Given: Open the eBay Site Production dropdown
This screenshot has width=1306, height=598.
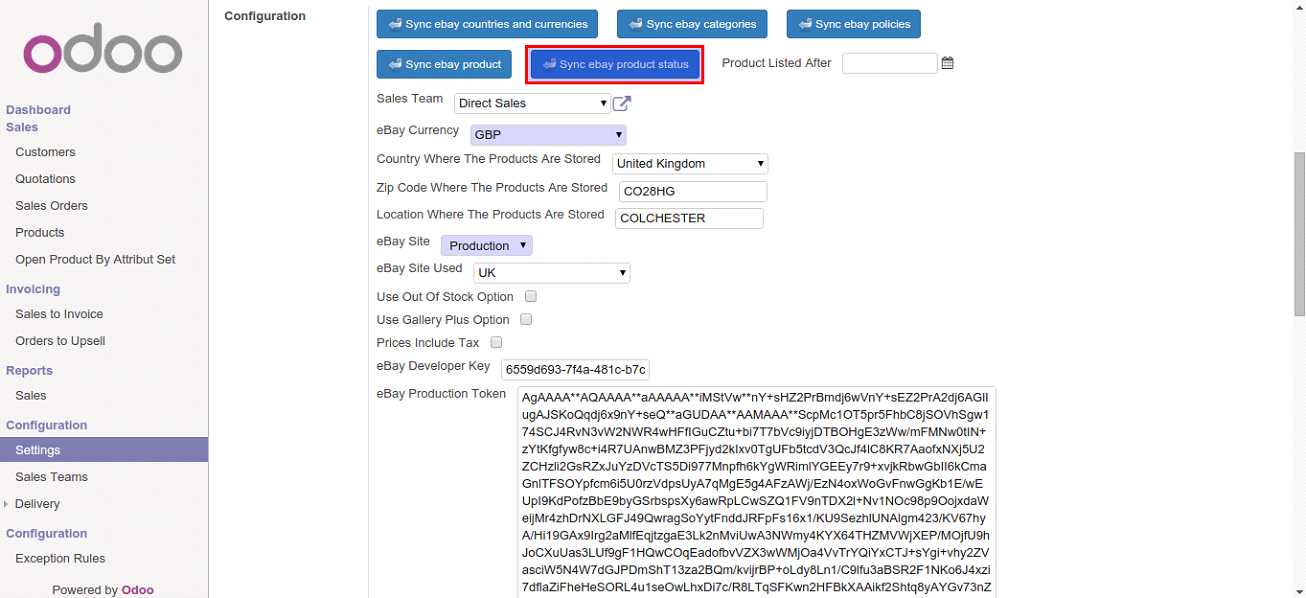Looking at the screenshot, I should tap(487, 245).
